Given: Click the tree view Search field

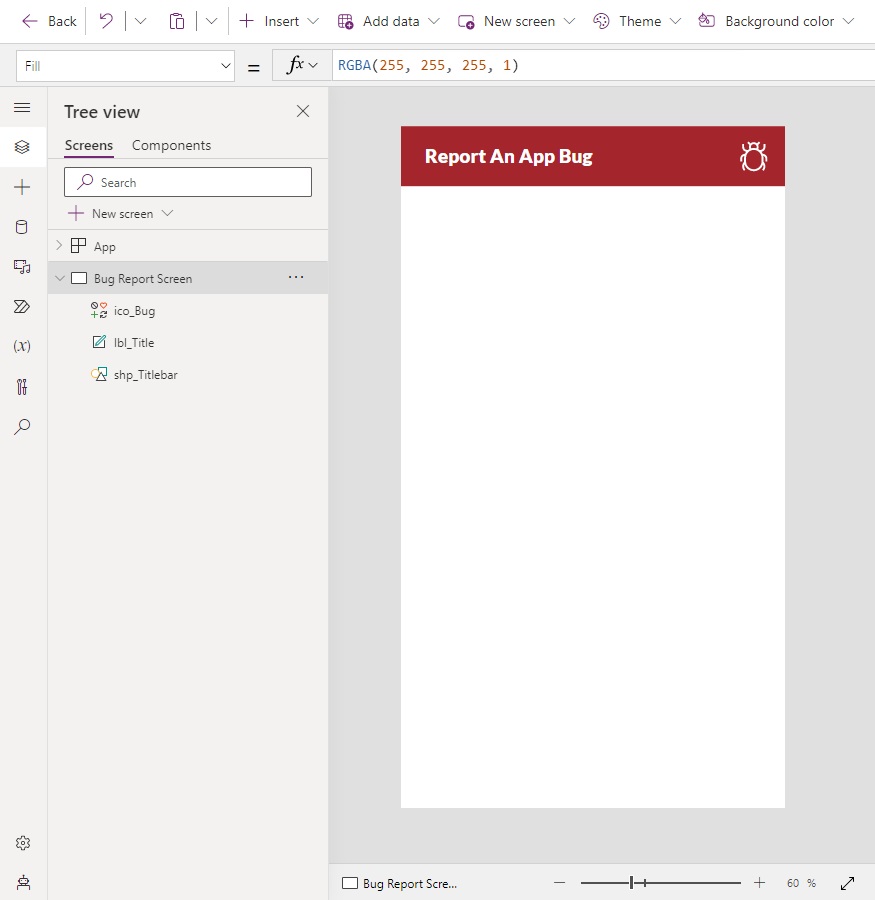Looking at the screenshot, I should 188,182.
